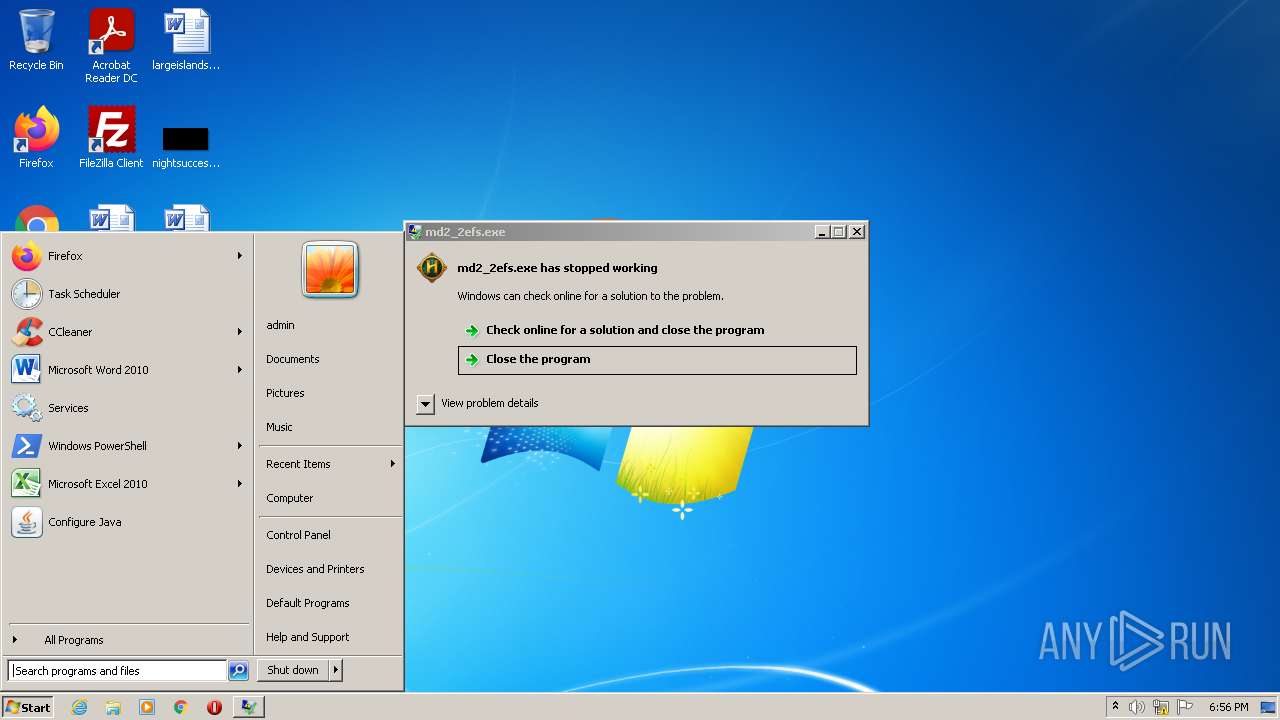Open Microsoft Word 2010 from Start menu
Viewport: 1280px width, 720px height.
point(128,370)
